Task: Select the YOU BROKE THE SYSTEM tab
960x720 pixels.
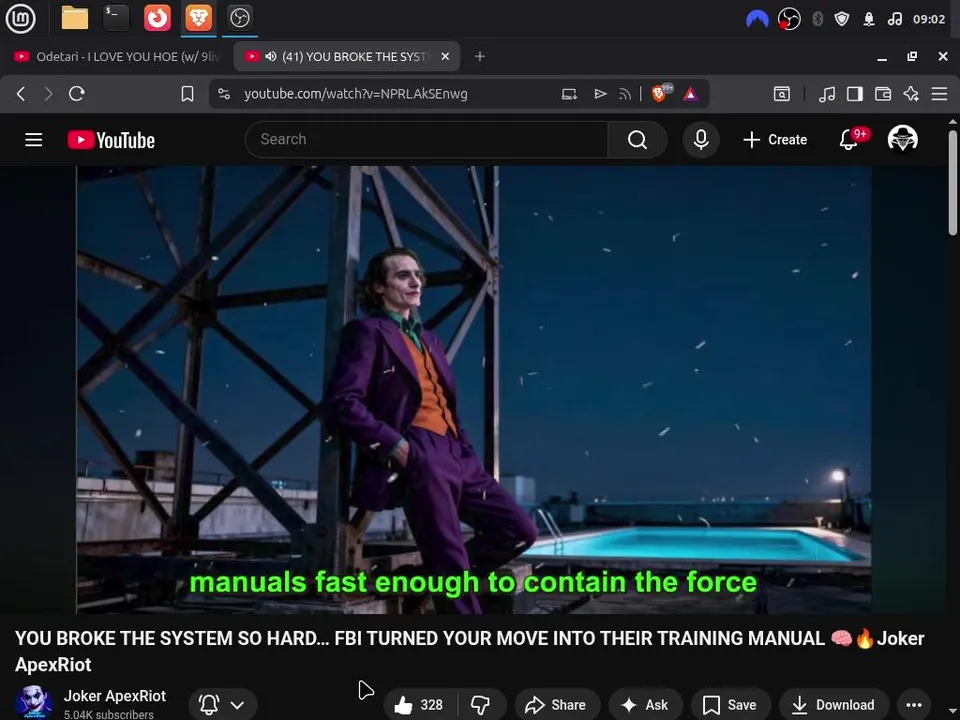Action: click(x=346, y=56)
